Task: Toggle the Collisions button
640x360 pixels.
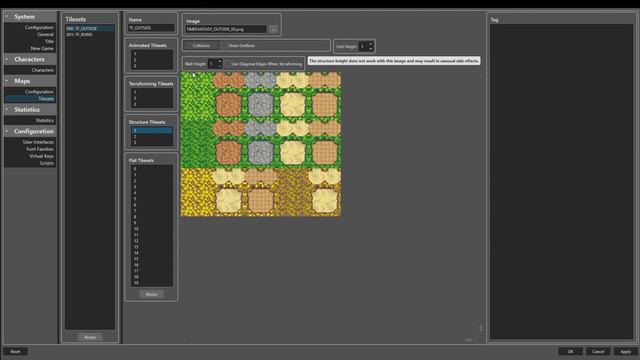Action: coord(201,45)
